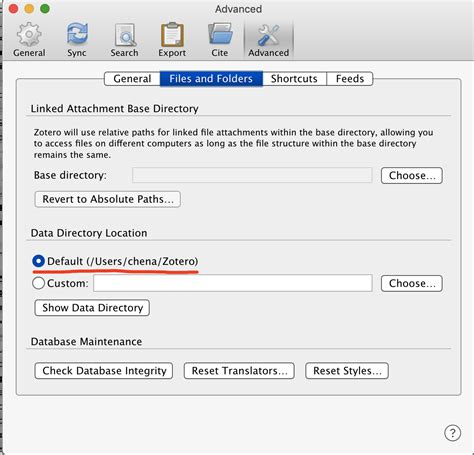The width and height of the screenshot is (474, 455).
Task: Switch to the Shortcuts tab
Action: coord(294,79)
